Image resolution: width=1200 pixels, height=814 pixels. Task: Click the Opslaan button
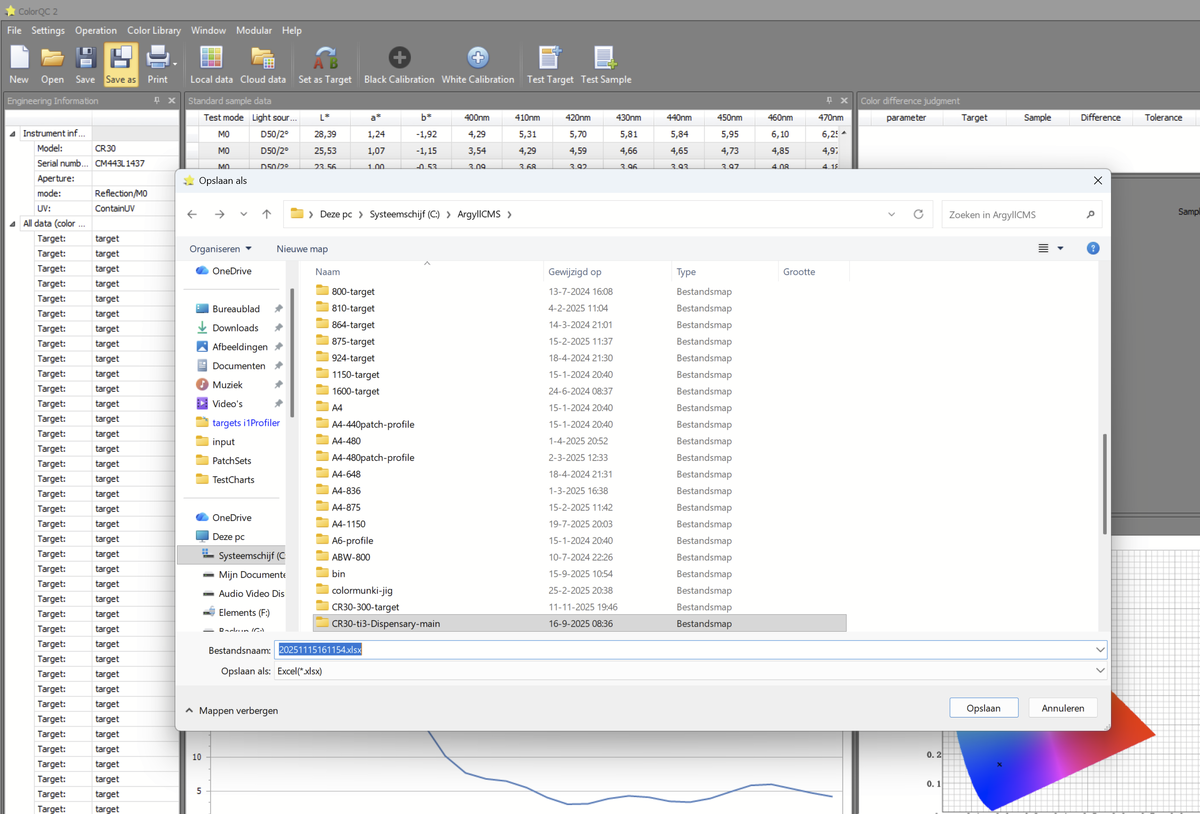[983, 708]
